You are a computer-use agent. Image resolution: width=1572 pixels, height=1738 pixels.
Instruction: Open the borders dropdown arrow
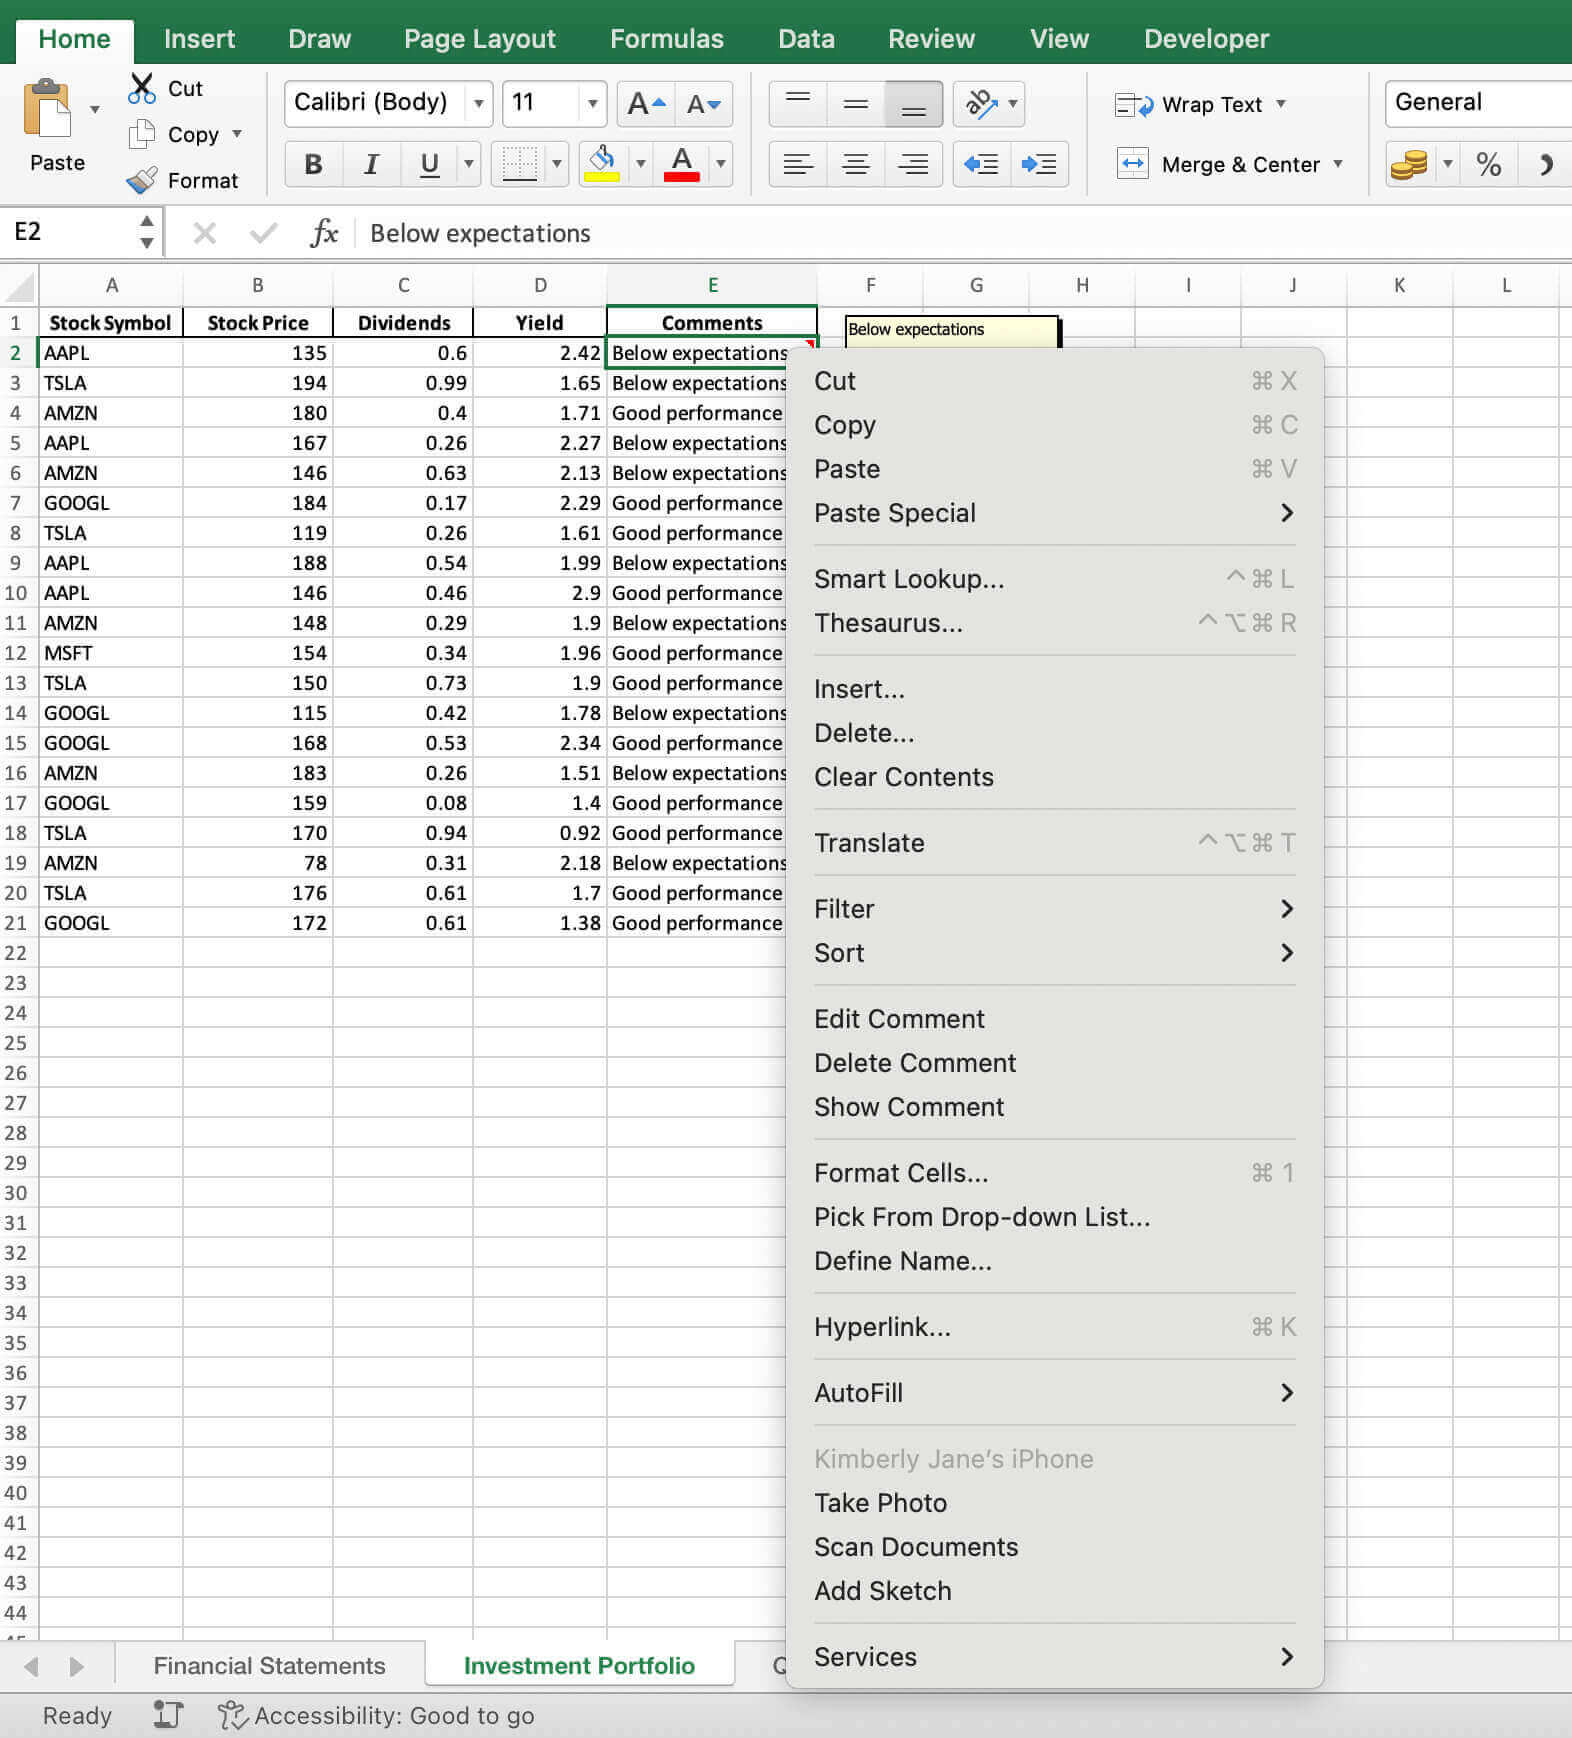[x=557, y=164]
